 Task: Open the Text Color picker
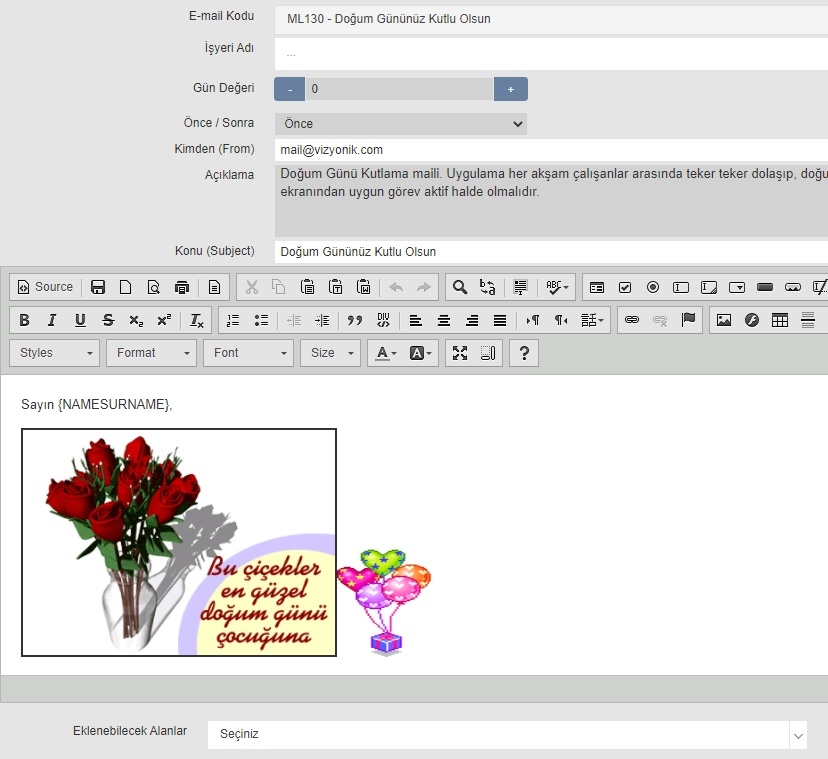coord(386,353)
